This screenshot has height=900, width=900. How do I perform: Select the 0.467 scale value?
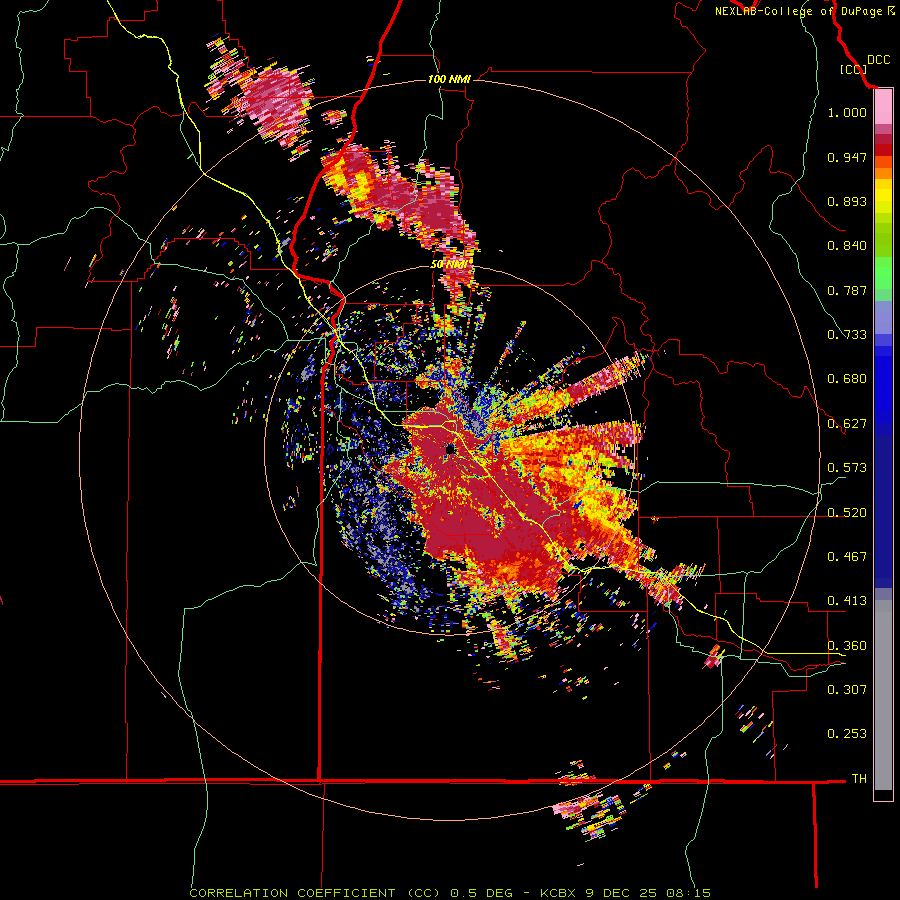(847, 557)
